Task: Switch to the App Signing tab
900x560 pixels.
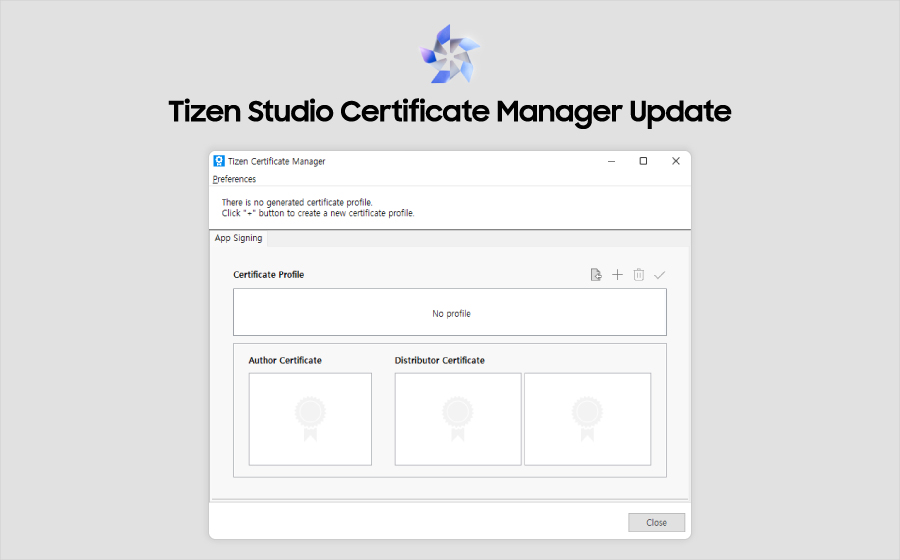Action: click(x=238, y=238)
